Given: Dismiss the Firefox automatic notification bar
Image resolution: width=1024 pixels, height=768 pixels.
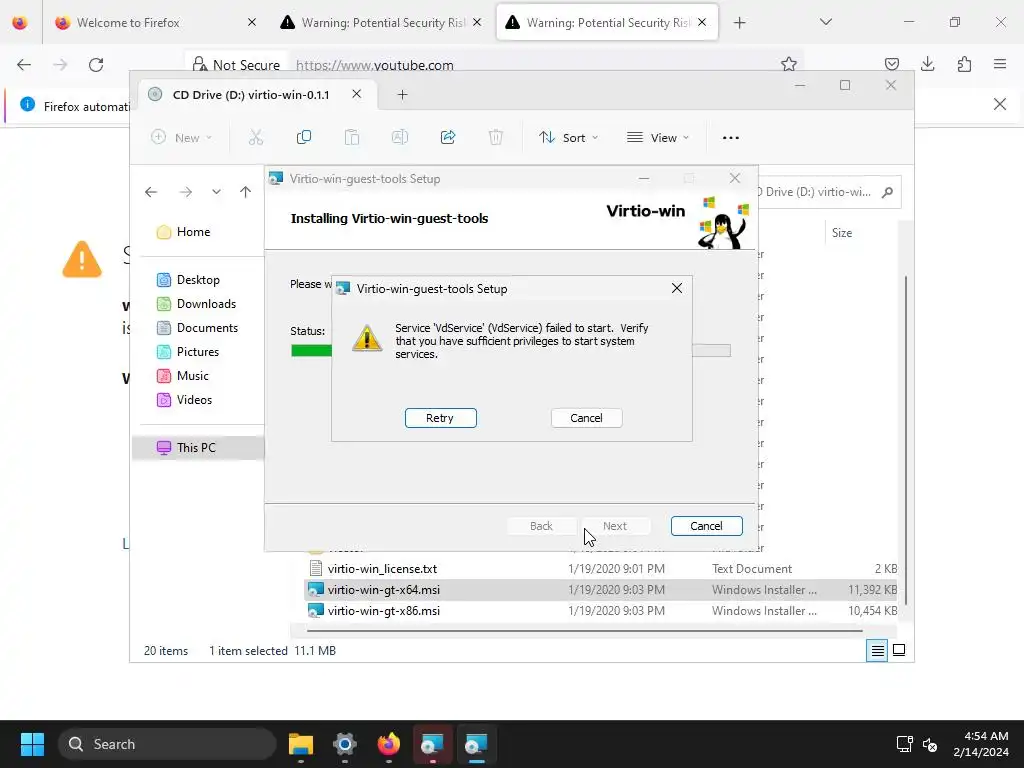Looking at the screenshot, I should click(1000, 104).
